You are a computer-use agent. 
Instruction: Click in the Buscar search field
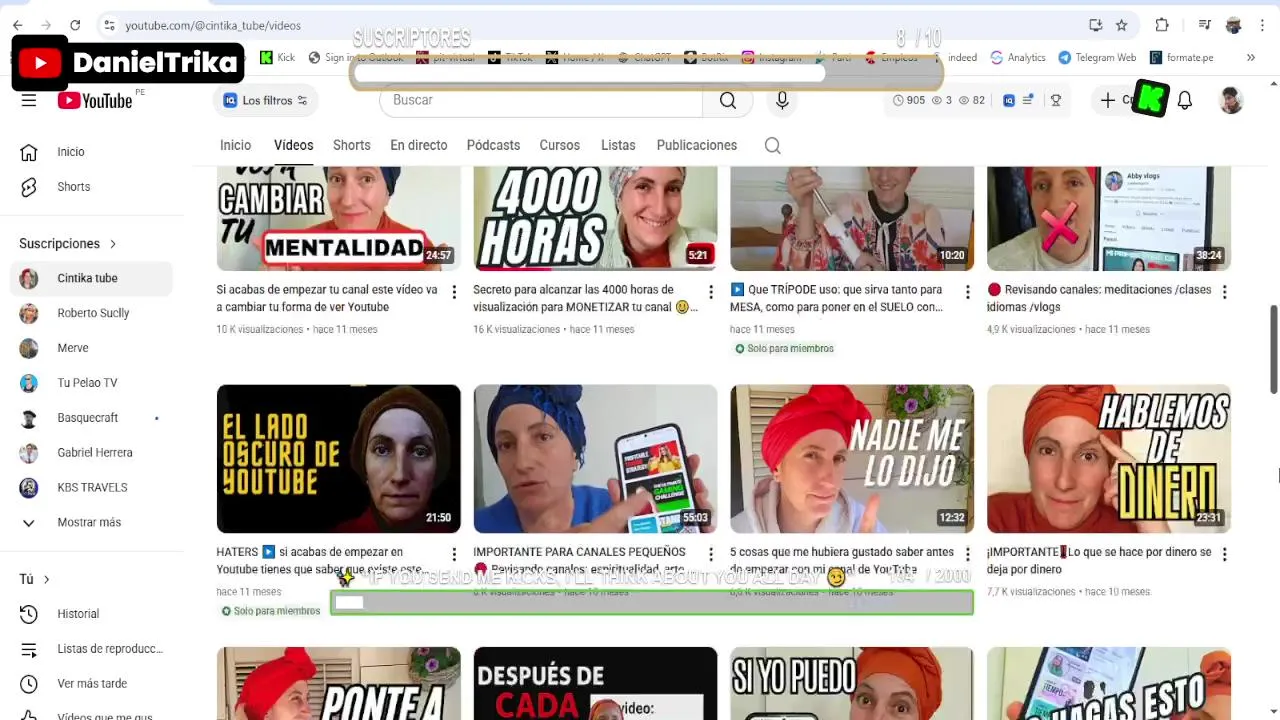click(541, 100)
